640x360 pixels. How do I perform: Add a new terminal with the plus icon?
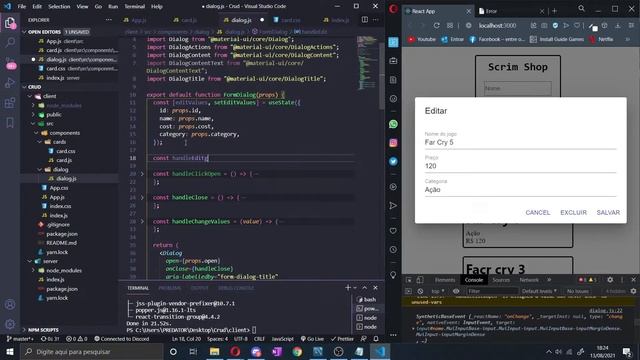coord(348,288)
